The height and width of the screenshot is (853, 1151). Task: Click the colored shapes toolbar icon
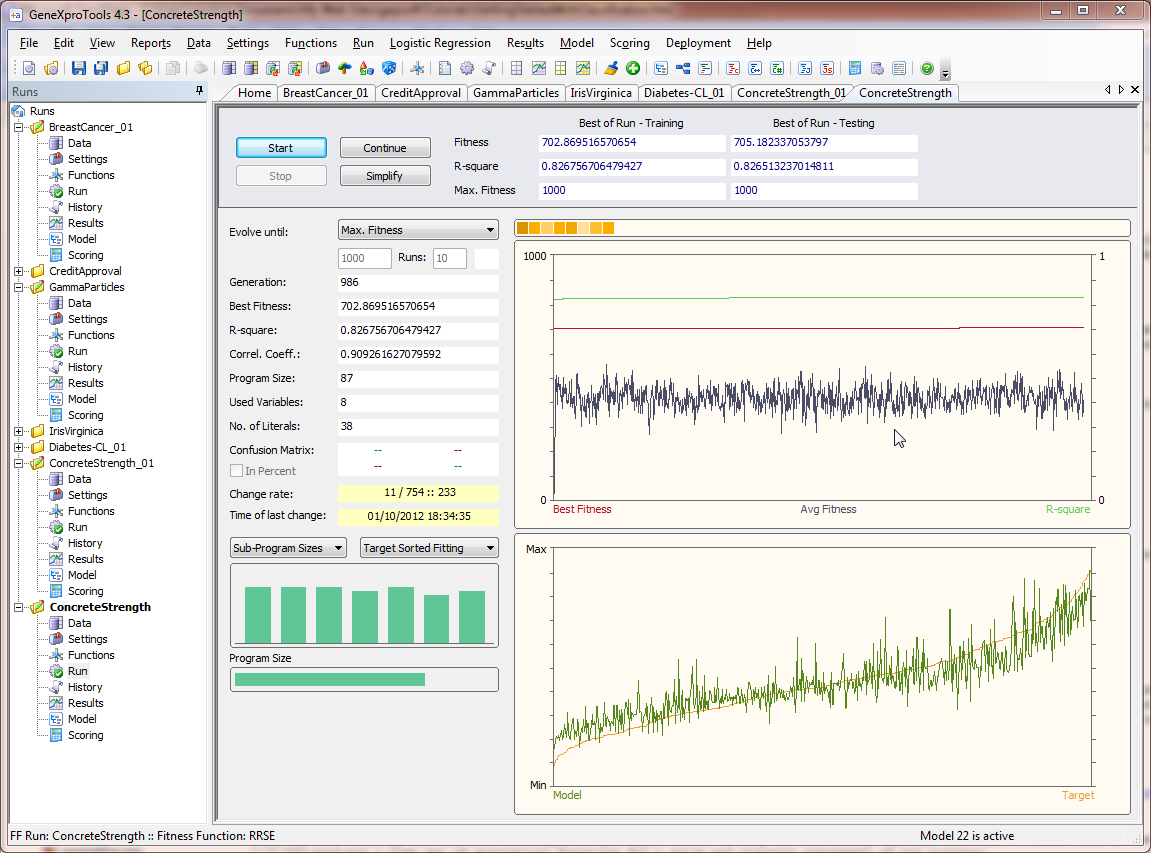click(366, 68)
